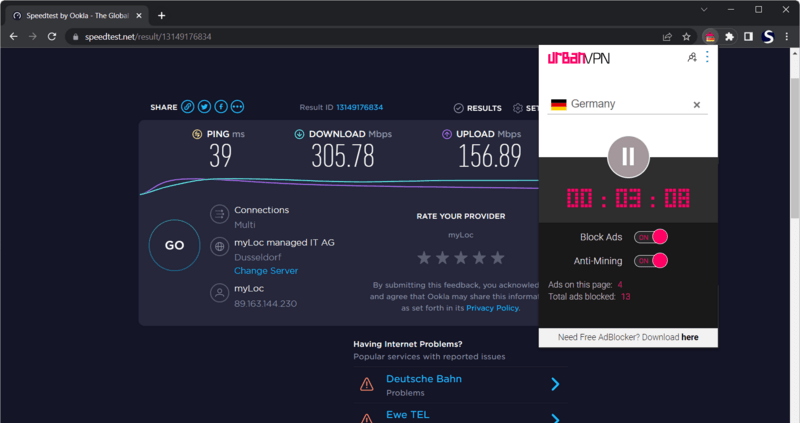Click IP address 89.163.144.230
Screen dimensions: 800x423
point(265,304)
